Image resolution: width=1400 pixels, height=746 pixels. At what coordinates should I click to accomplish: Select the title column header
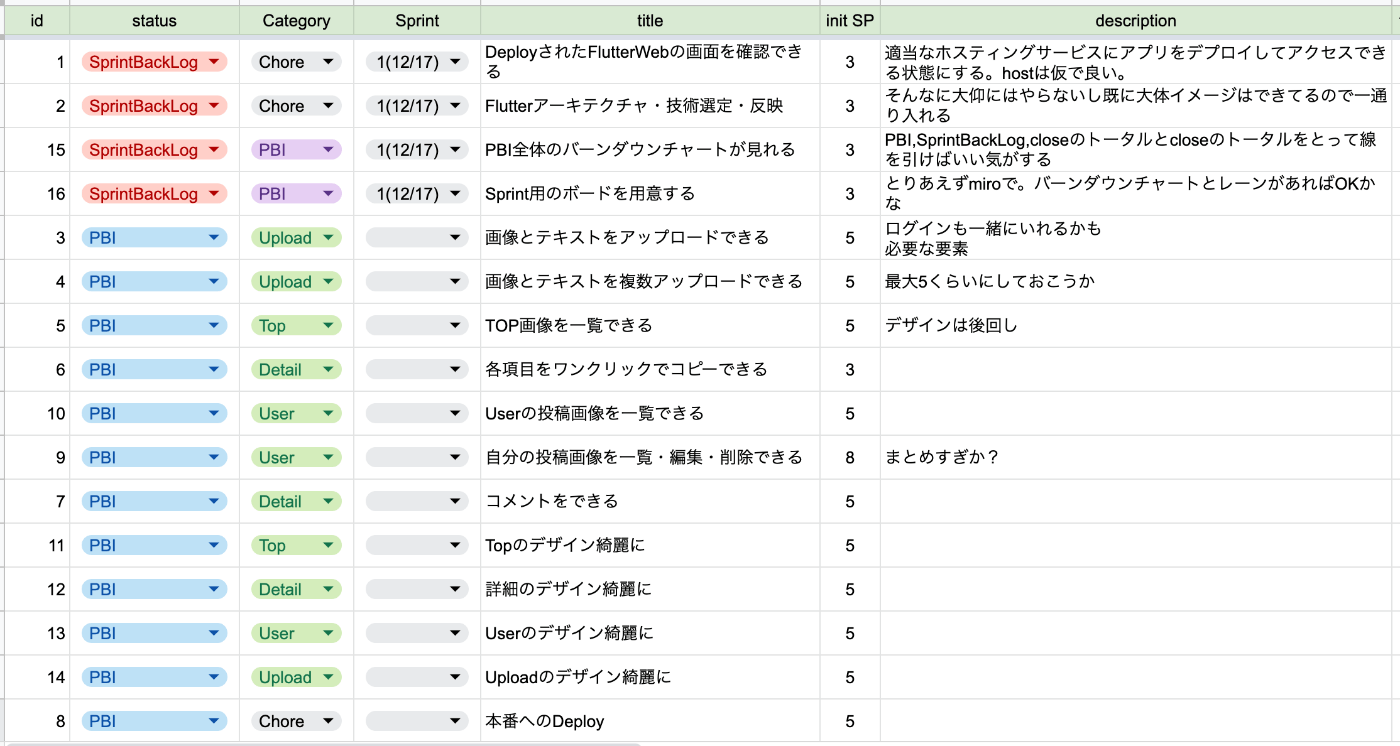tap(650, 20)
